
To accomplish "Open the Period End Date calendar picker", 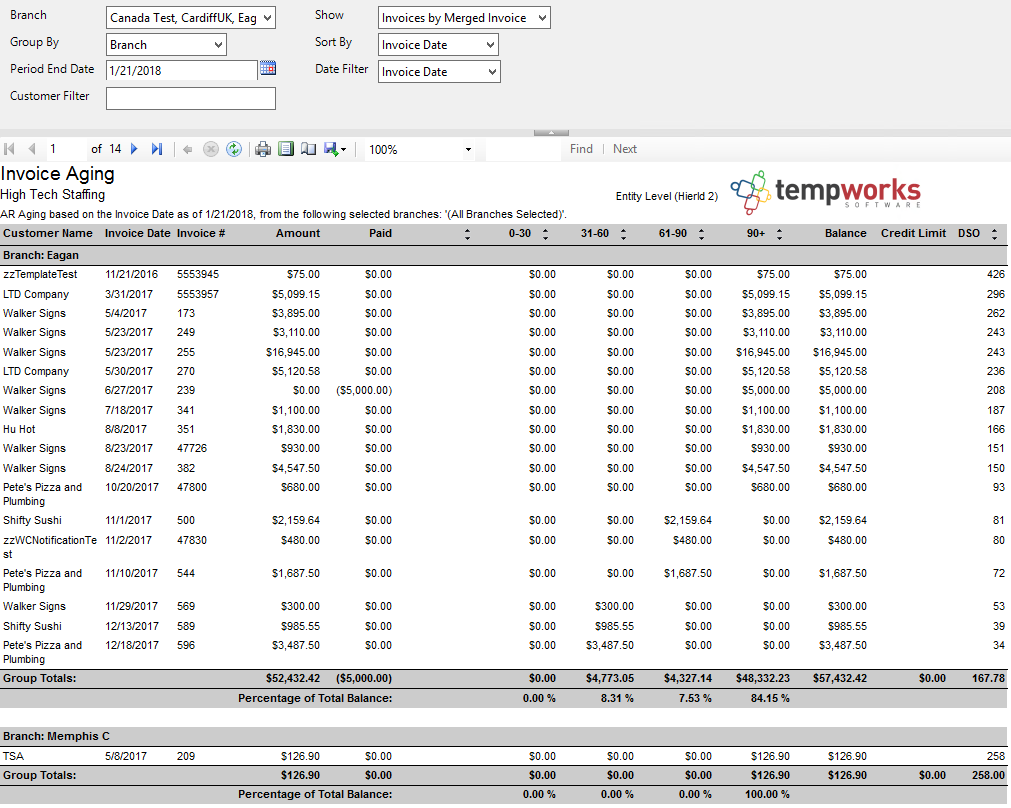I will [x=267, y=69].
